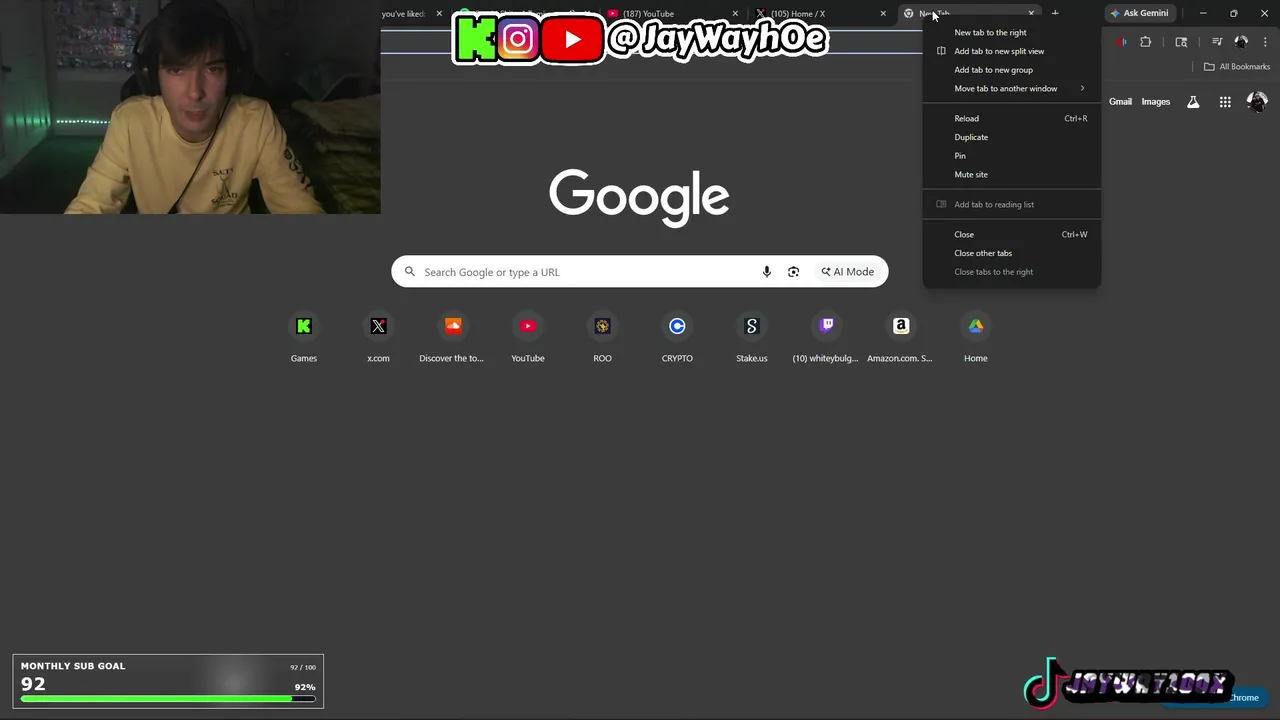The width and height of the screenshot is (1280, 720).
Task: Open the CRYPTO shortcut tile
Action: [677, 338]
